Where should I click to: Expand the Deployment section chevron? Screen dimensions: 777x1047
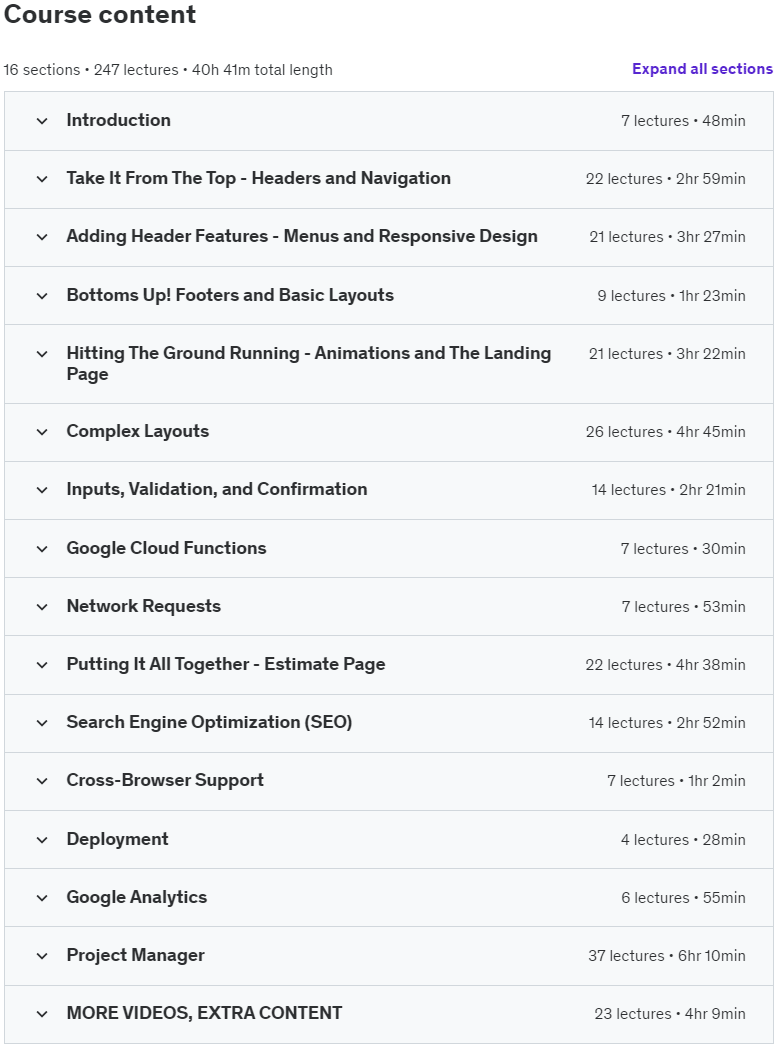pyautogui.click(x=42, y=840)
